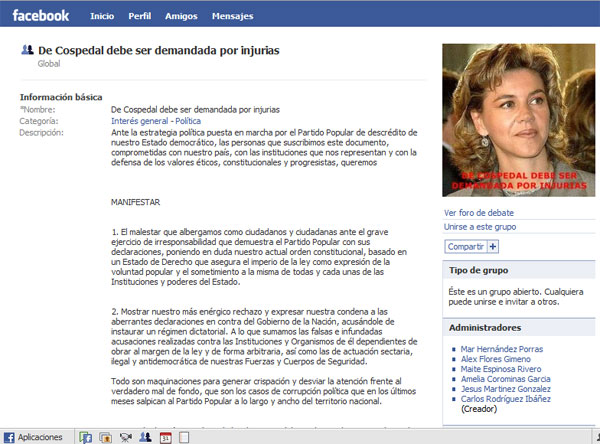
Task: Open Maite Espinosa Rivero profile
Action: (501, 369)
